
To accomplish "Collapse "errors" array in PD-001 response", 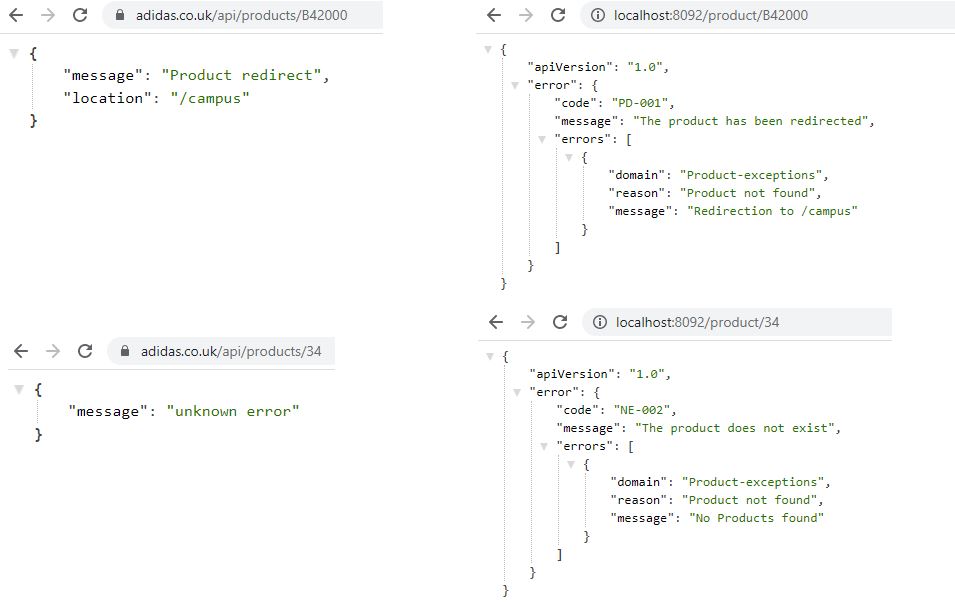I will (543, 140).
